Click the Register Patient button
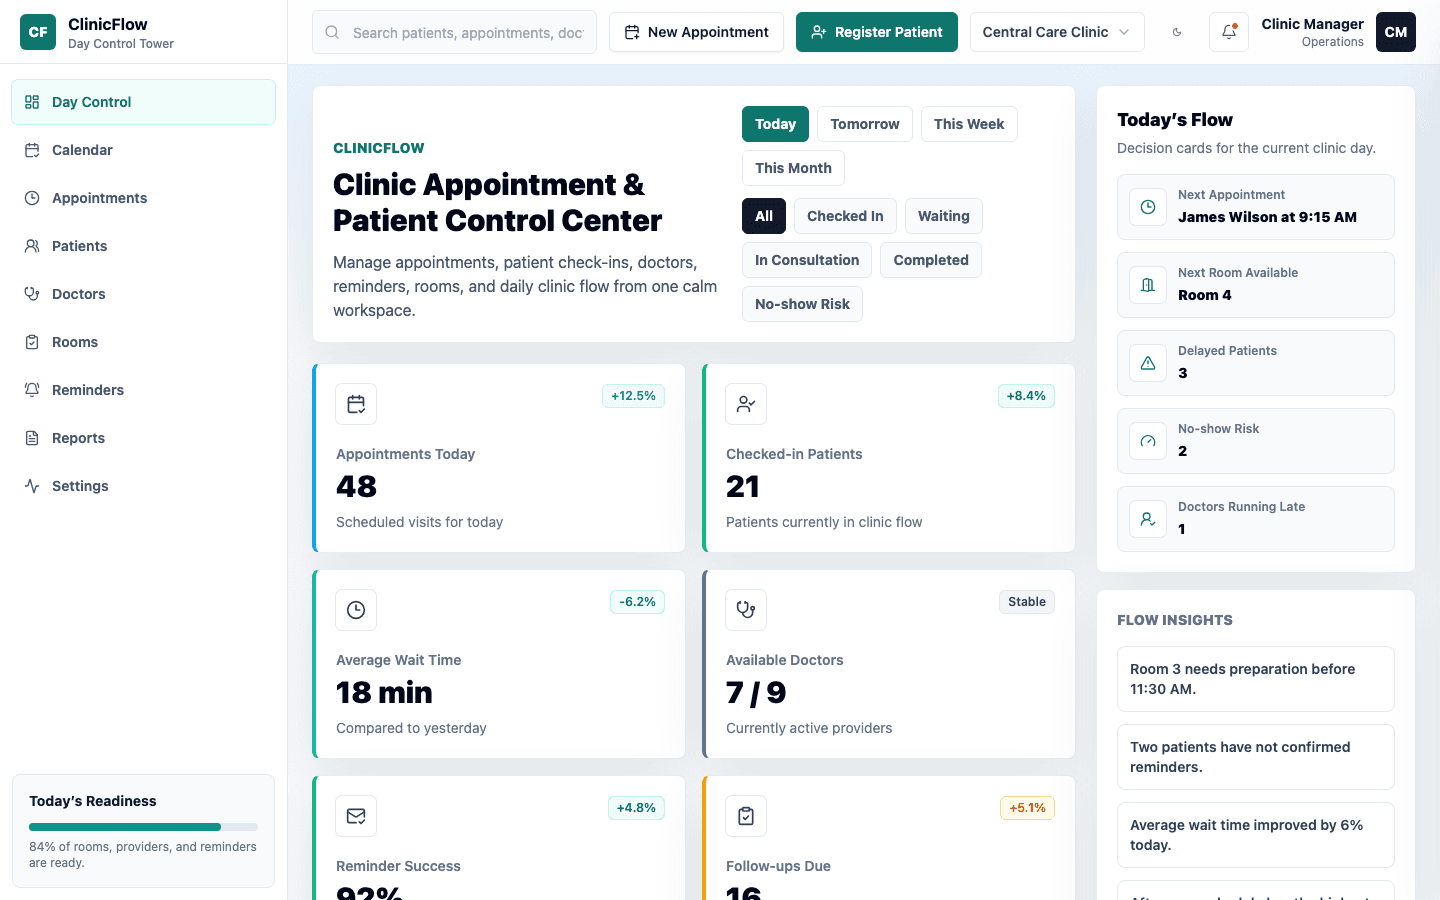Image resolution: width=1440 pixels, height=900 pixels. click(x=877, y=32)
